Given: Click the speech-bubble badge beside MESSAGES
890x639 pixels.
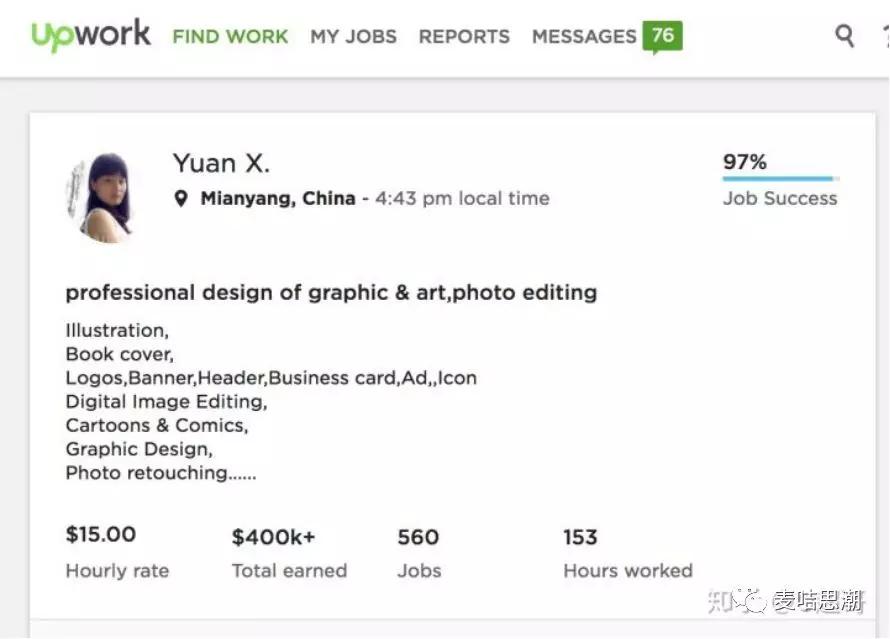Looking at the screenshot, I should coord(664,34).
